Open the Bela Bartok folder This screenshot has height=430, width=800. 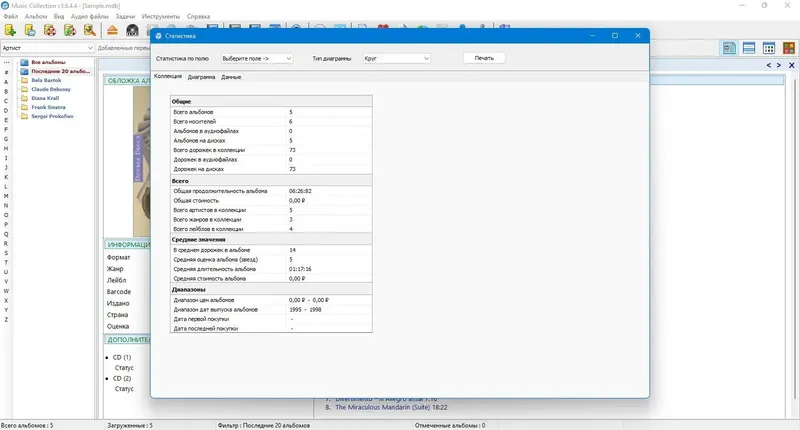pyautogui.click(x=46, y=80)
